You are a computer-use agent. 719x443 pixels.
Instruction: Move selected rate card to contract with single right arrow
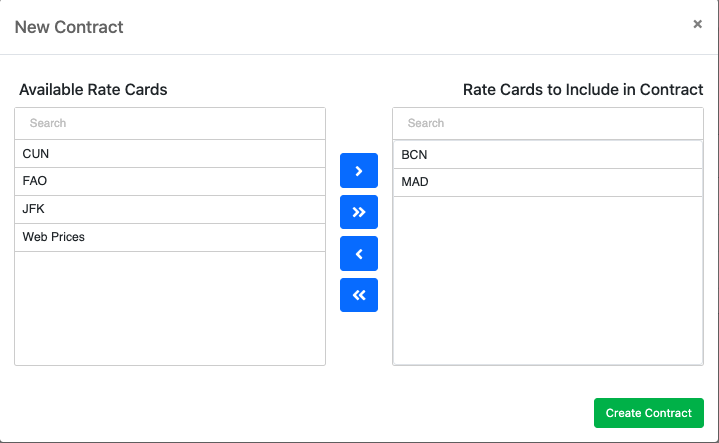tap(359, 171)
